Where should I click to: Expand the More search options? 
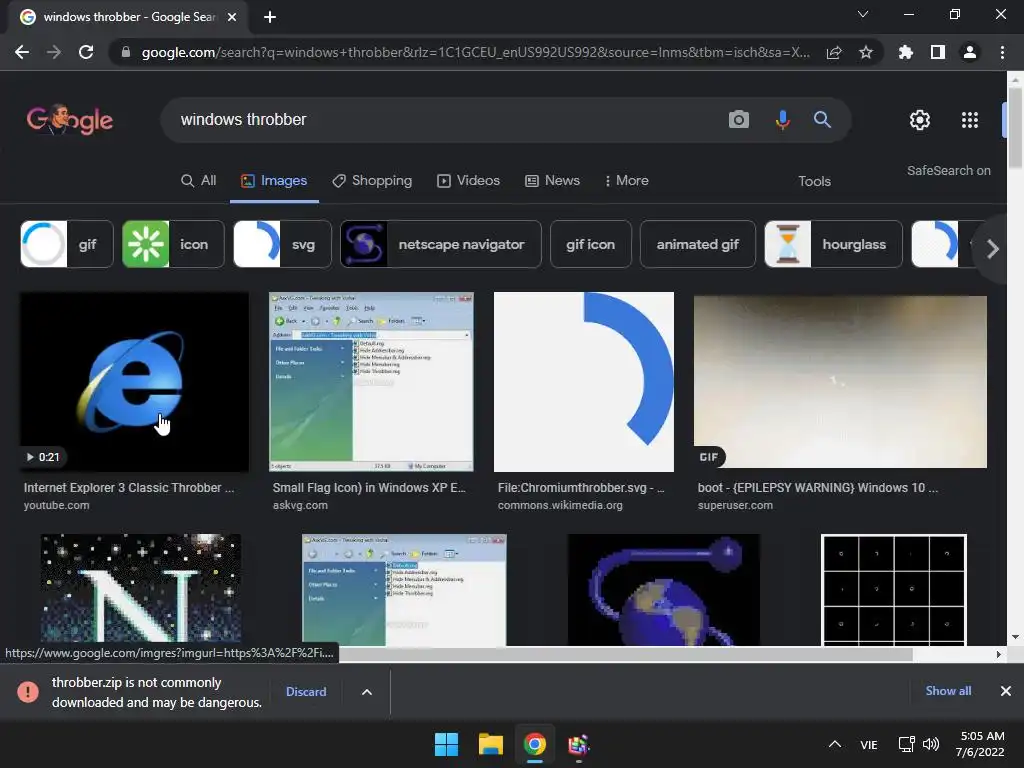tap(626, 181)
